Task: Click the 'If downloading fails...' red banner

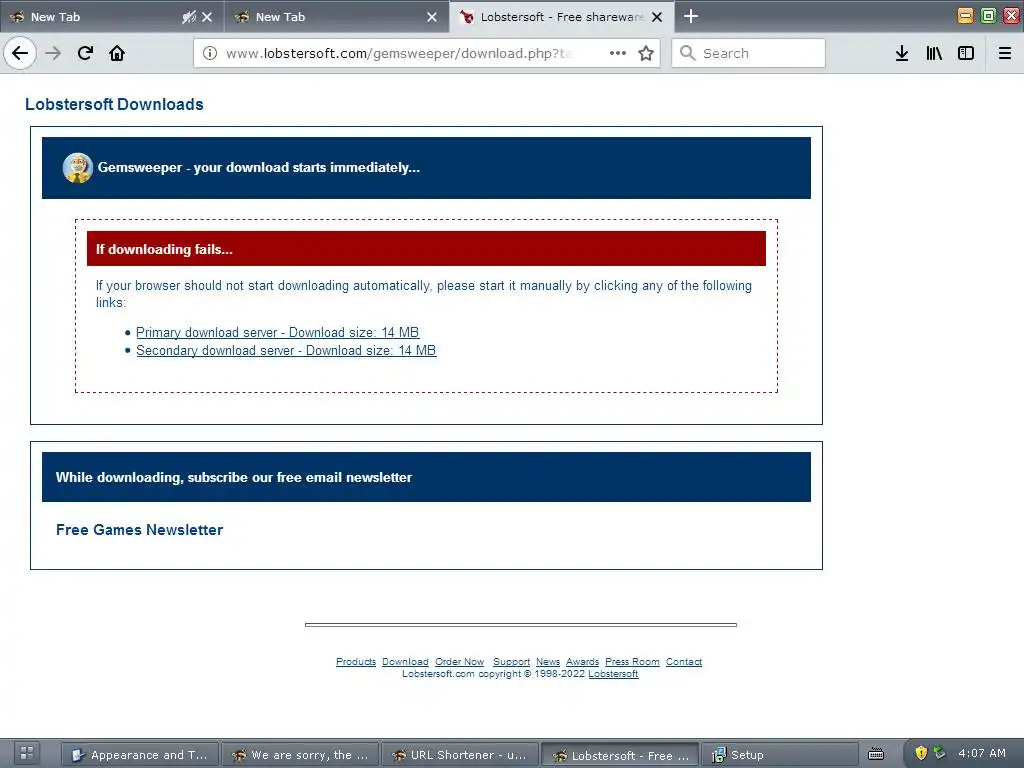Action: pyautogui.click(x=426, y=249)
